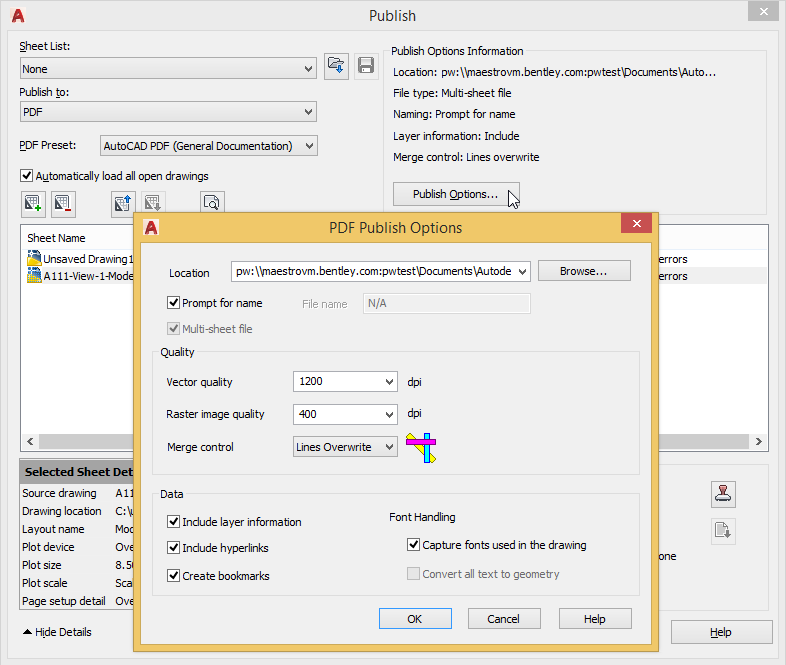This screenshot has width=786, height=665.
Task: Click the Move Sheet Up icon
Action: 123,204
